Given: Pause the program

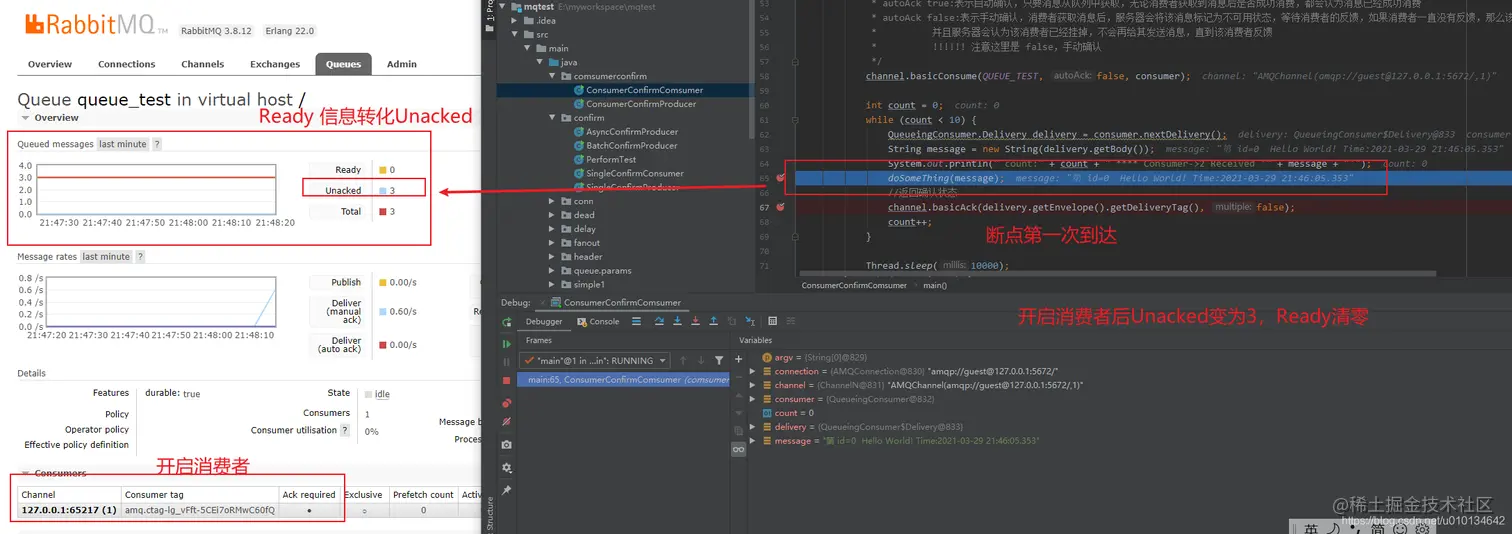Looking at the screenshot, I should click(x=507, y=361).
